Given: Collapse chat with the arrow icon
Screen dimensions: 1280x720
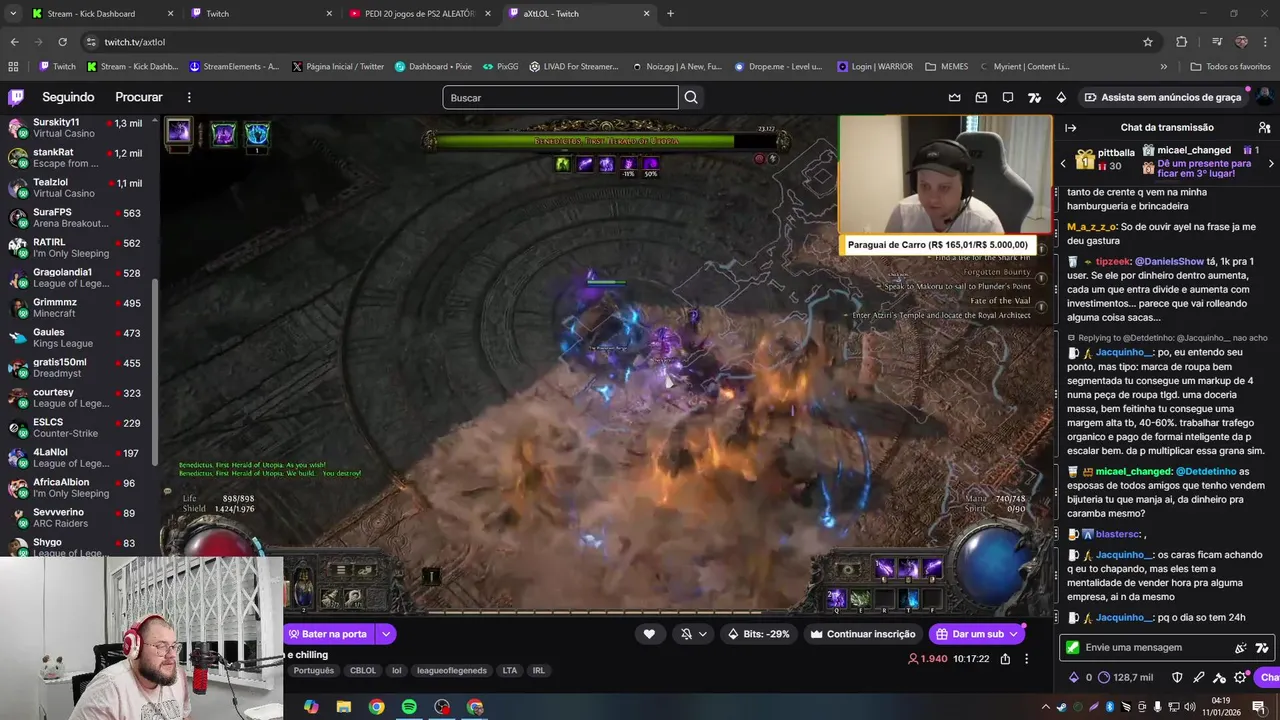Looking at the screenshot, I should tap(1070, 127).
